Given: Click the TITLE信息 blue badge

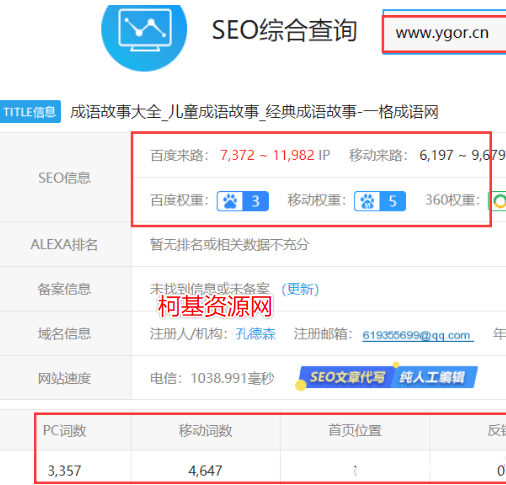Looking at the screenshot, I should click(x=30, y=112).
